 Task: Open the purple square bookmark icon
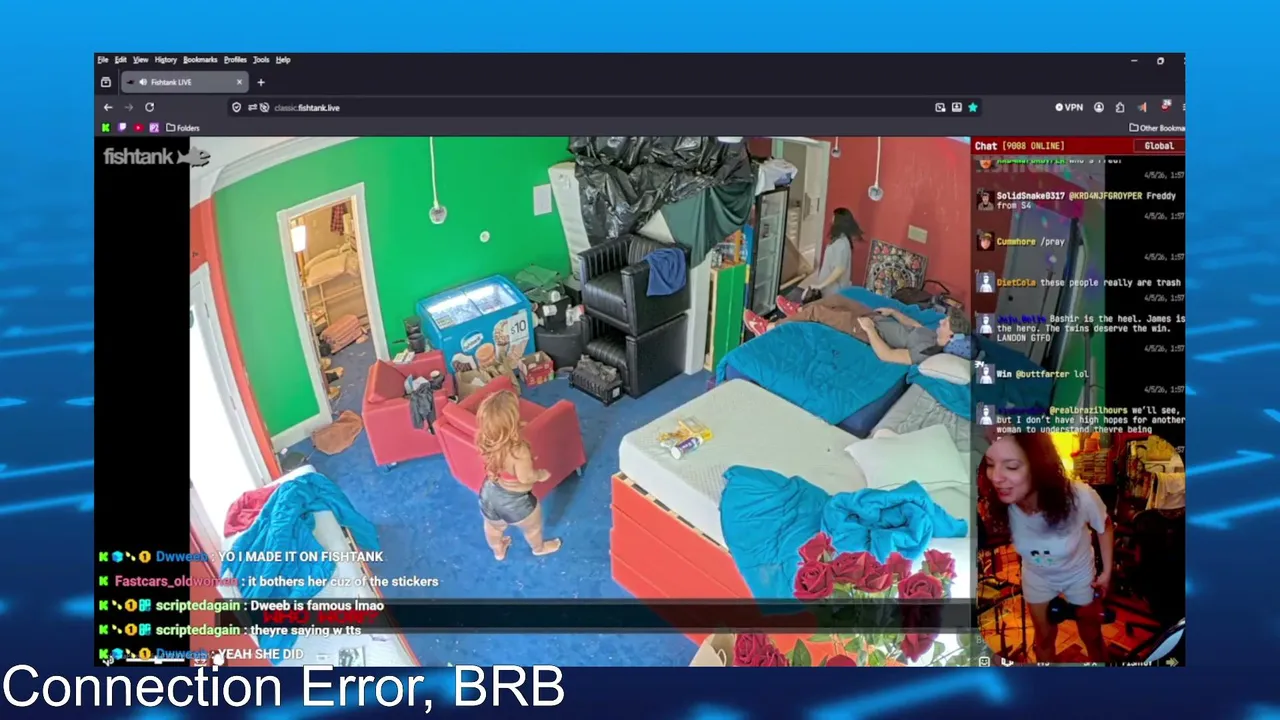coord(154,128)
